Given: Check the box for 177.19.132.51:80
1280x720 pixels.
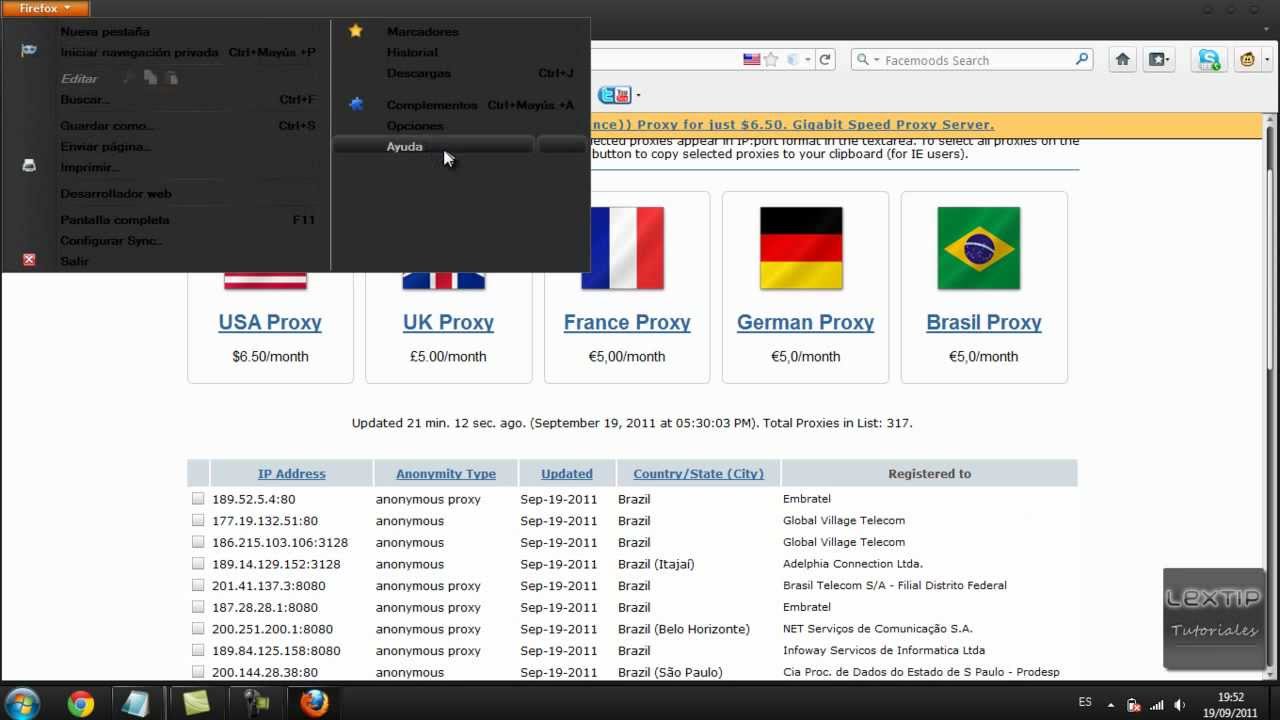Looking at the screenshot, I should coord(198,520).
